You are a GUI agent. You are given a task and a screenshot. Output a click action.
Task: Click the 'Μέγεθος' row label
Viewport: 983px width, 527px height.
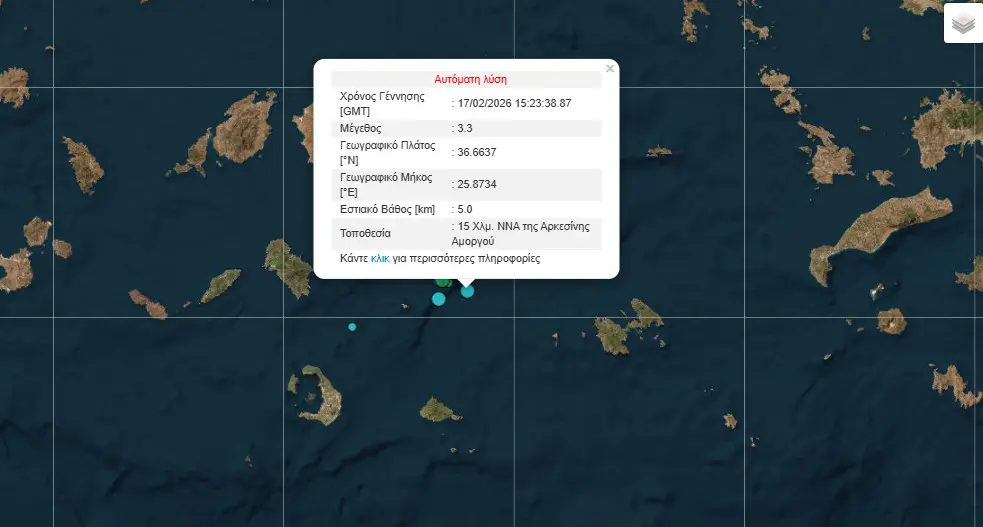click(363, 129)
